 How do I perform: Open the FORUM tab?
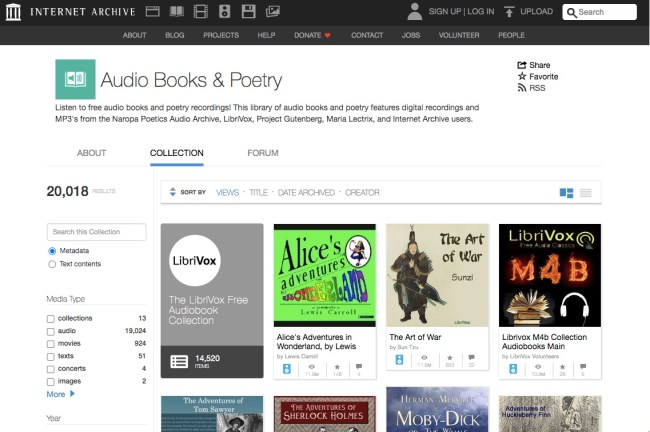pyautogui.click(x=263, y=153)
